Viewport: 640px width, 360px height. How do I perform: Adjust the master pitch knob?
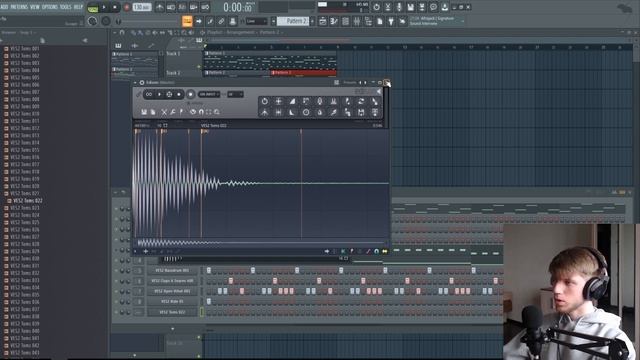(x=106, y=21)
